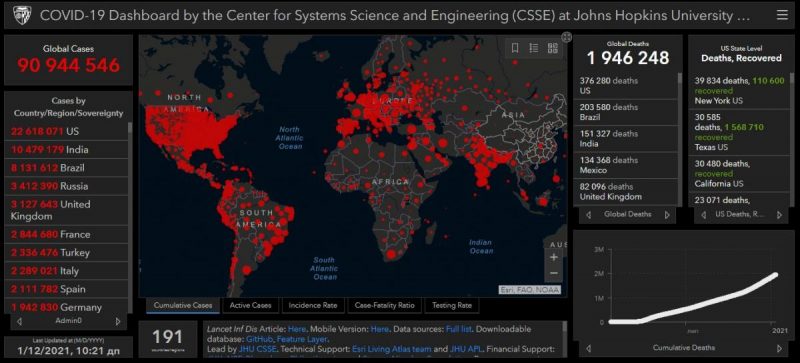Click the Global Deaths total 1 946 248
The height and width of the screenshot is (363, 800).
tap(628, 58)
